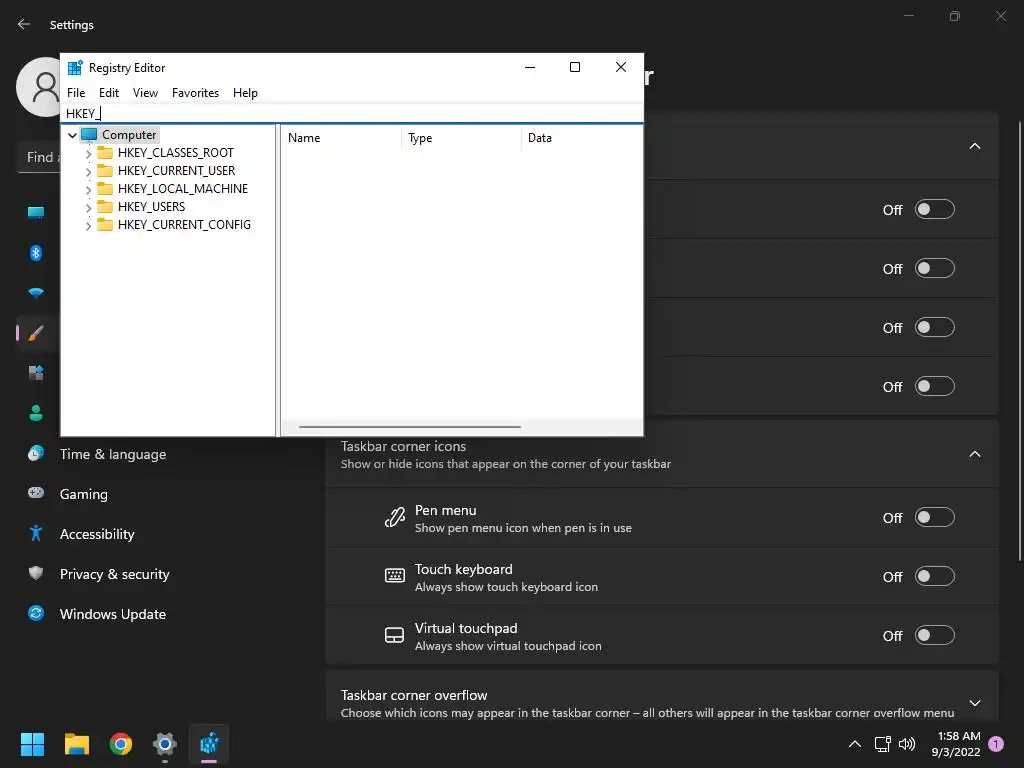Collapse Taskbar corner icons section
This screenshot has height=768, width=1024.
(x=974, y=454)
